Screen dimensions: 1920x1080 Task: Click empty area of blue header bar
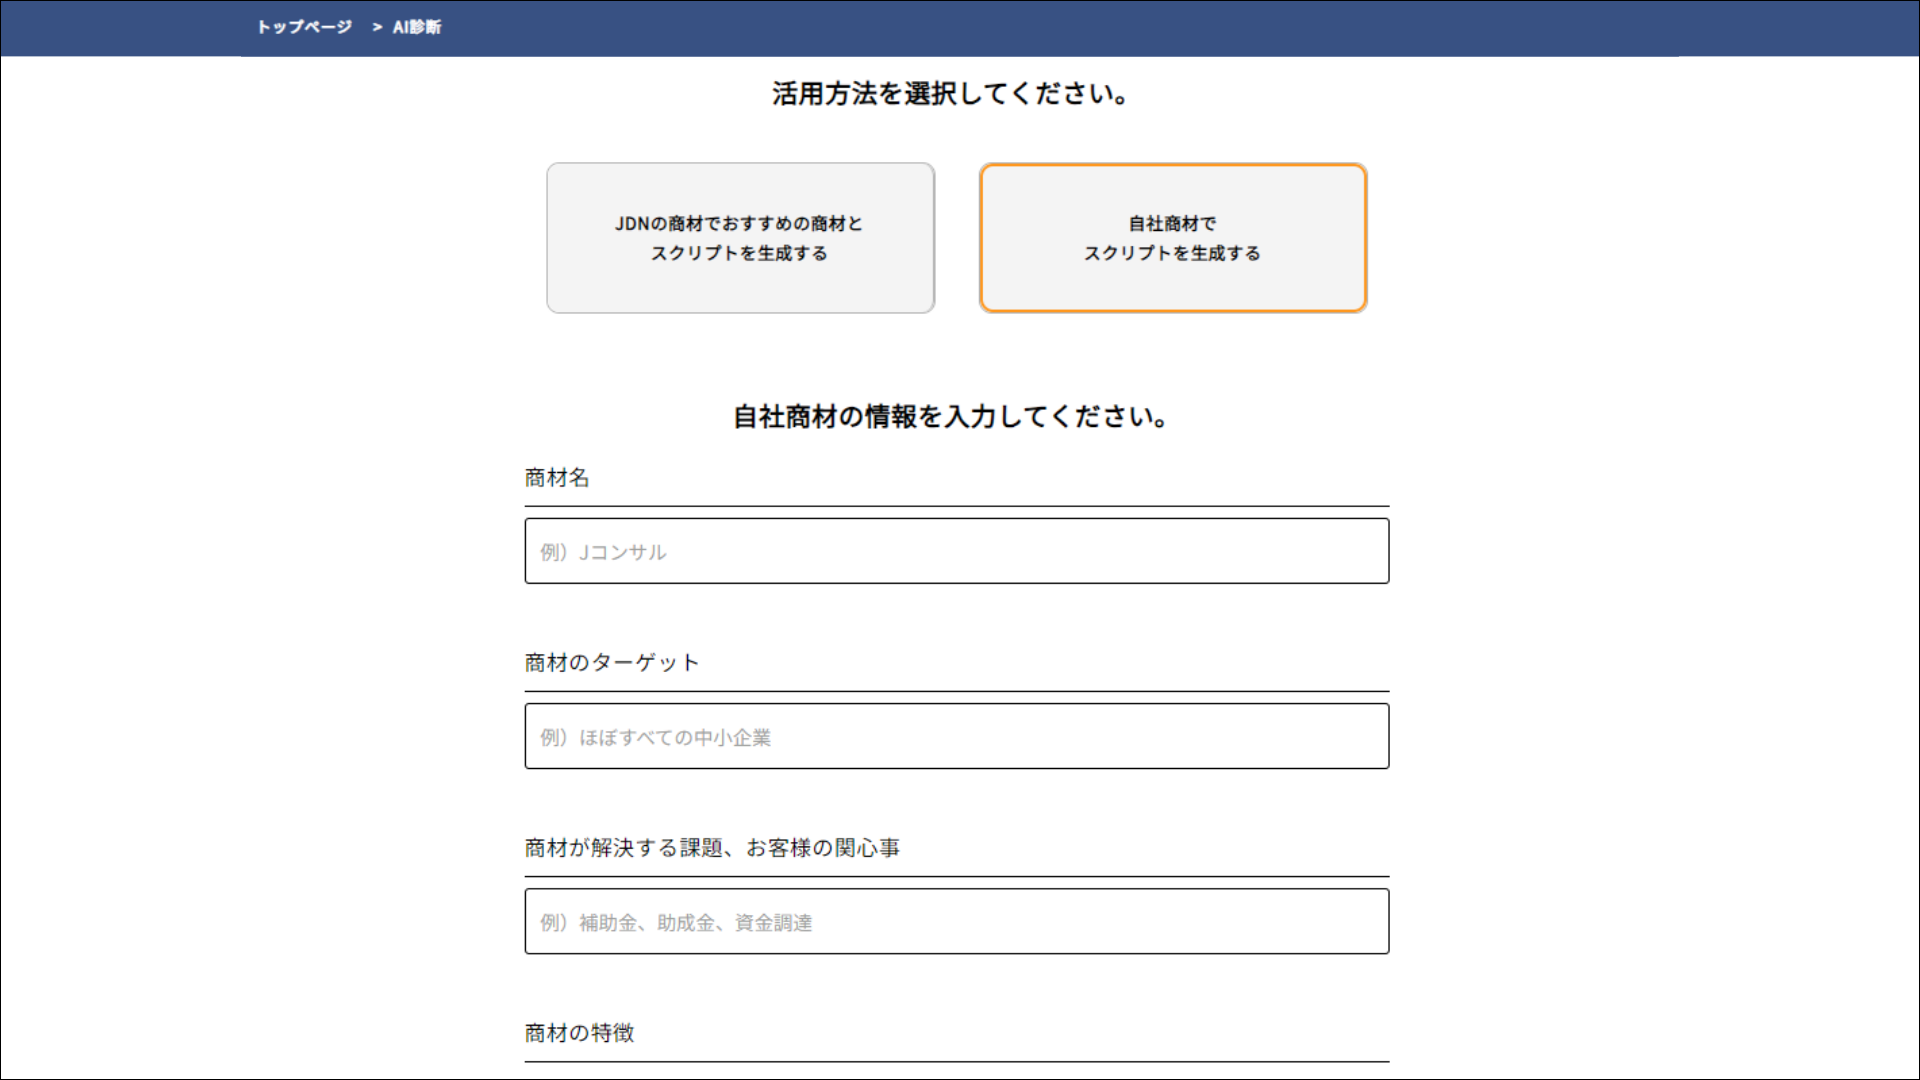(1200, 28)
